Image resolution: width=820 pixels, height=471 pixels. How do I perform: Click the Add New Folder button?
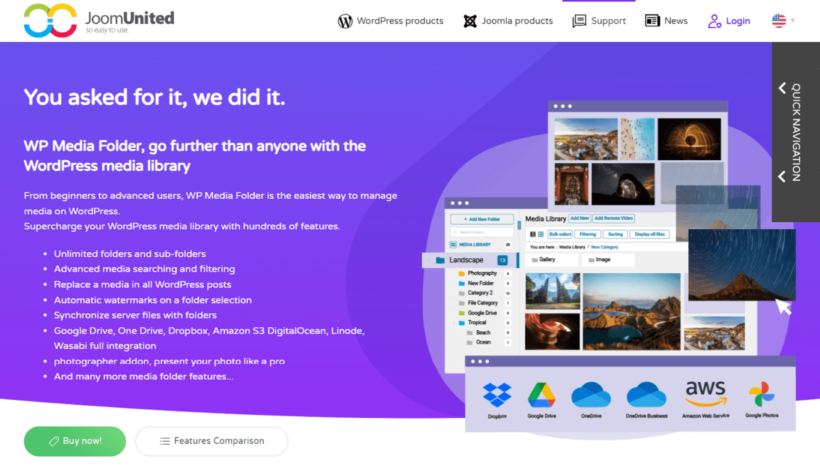(x=482, y=220)
